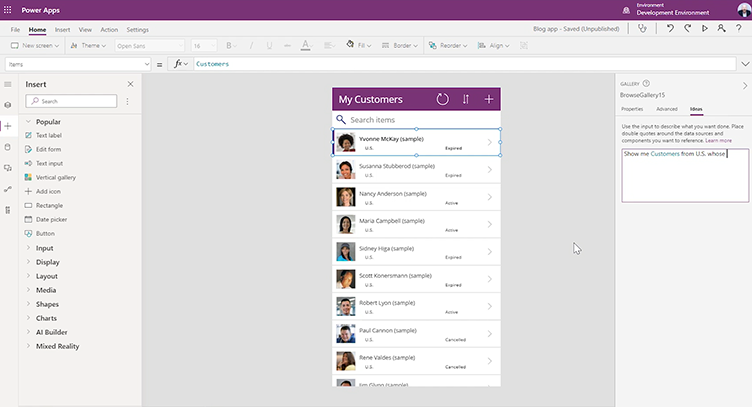752x407 pixels.
Task: Click the Insert pane search box
Action: tap(71, 101)
